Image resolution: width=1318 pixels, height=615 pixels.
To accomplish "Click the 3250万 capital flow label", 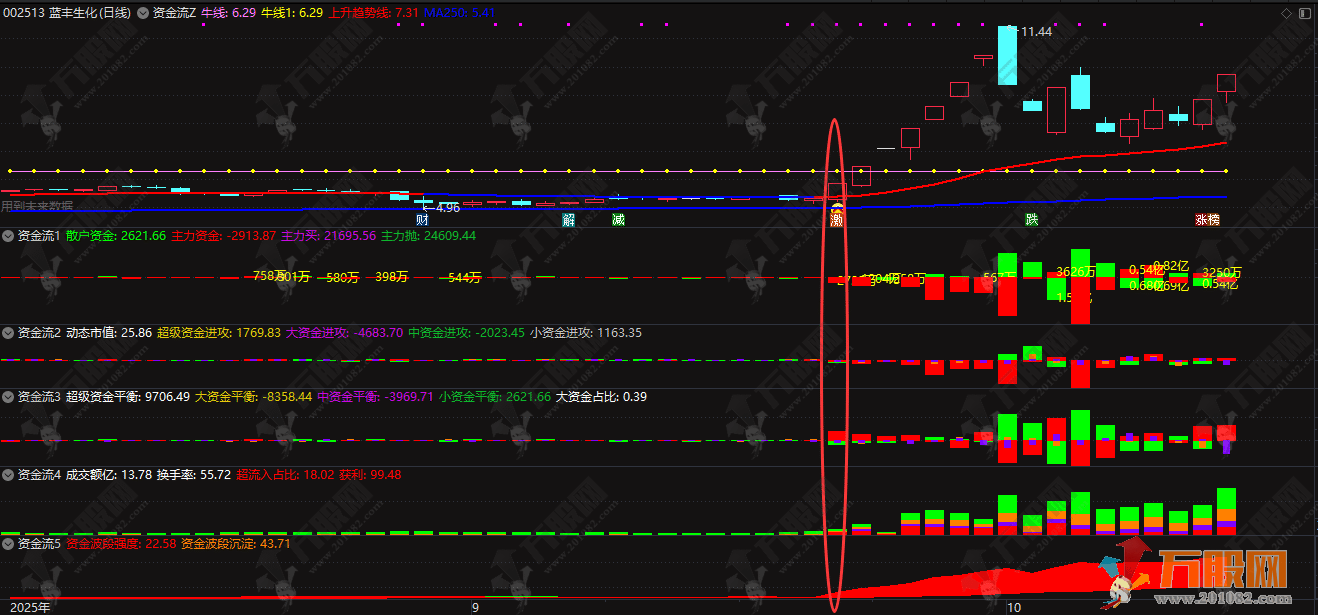I will (1222, 272).
